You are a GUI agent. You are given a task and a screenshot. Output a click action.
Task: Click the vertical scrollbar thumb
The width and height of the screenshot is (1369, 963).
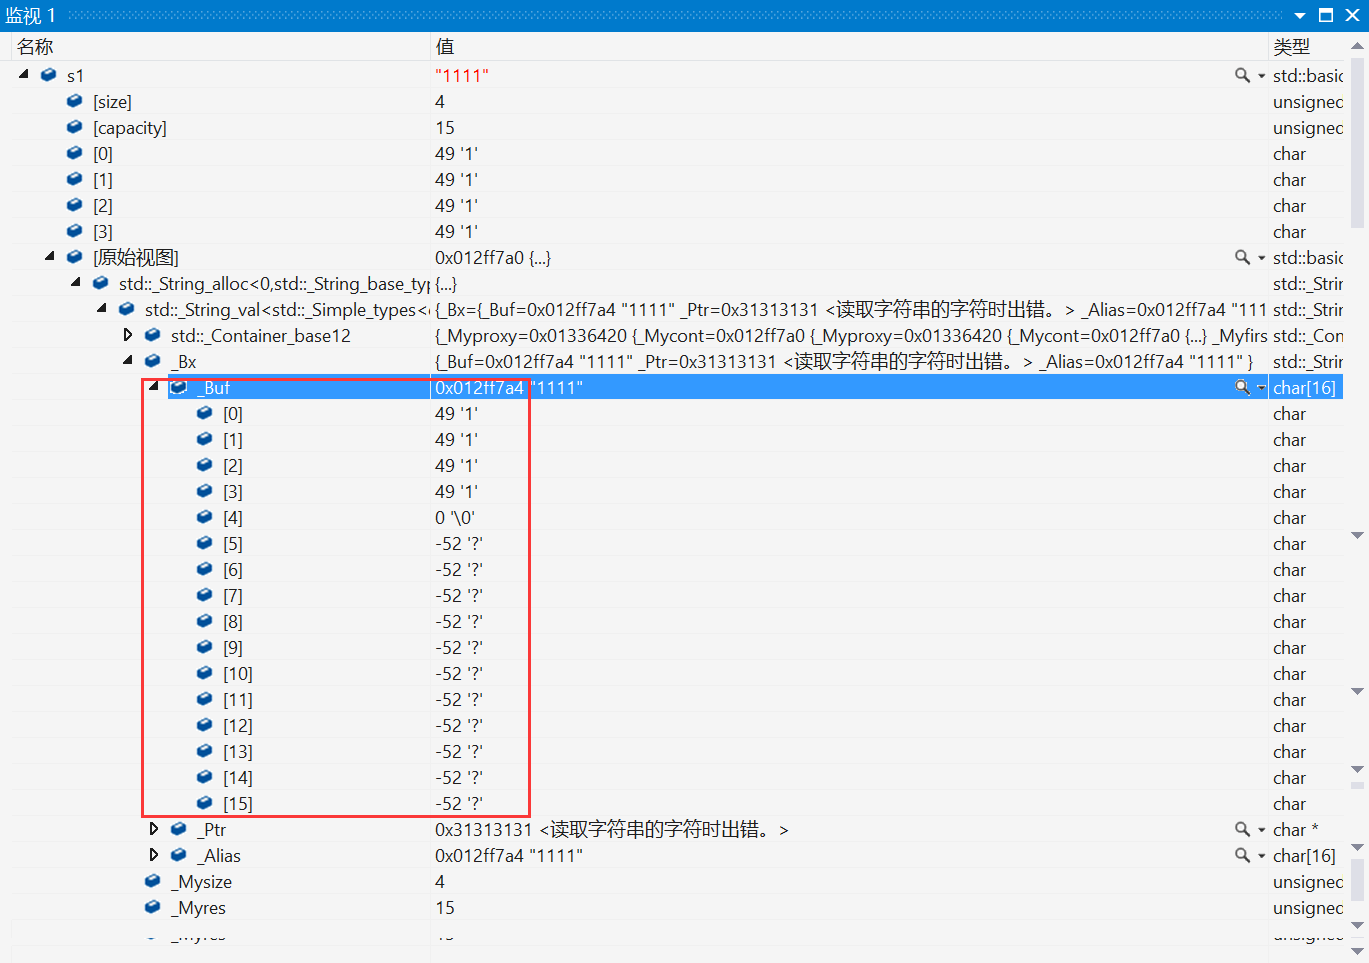click(x=1358, y=143)
